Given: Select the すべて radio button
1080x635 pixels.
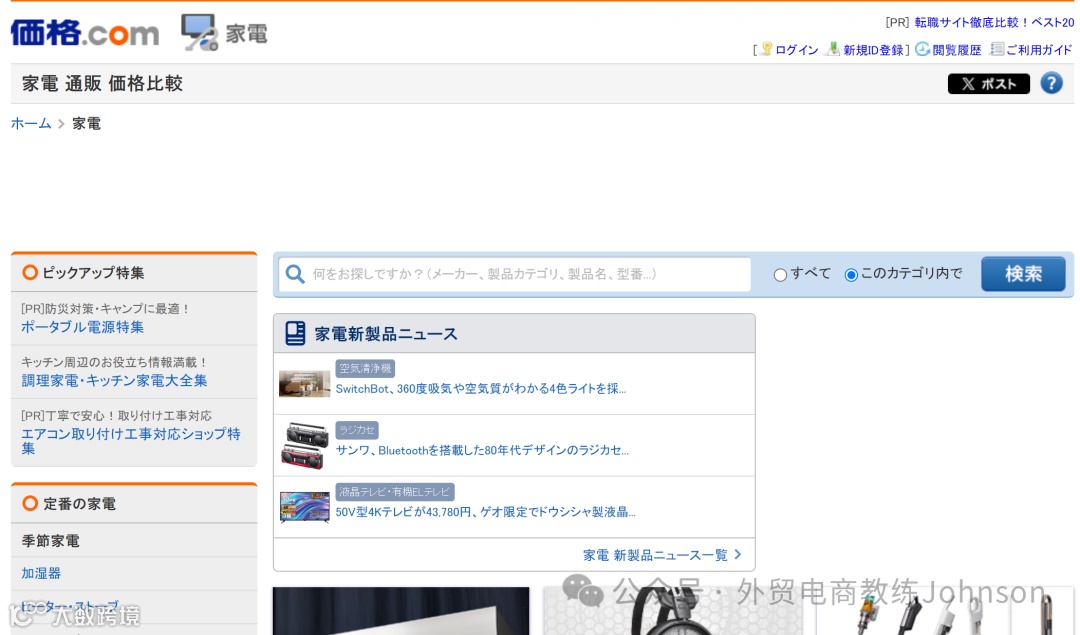Looking at the screenshot, I should pyautogui.click(x=780, y=275).
